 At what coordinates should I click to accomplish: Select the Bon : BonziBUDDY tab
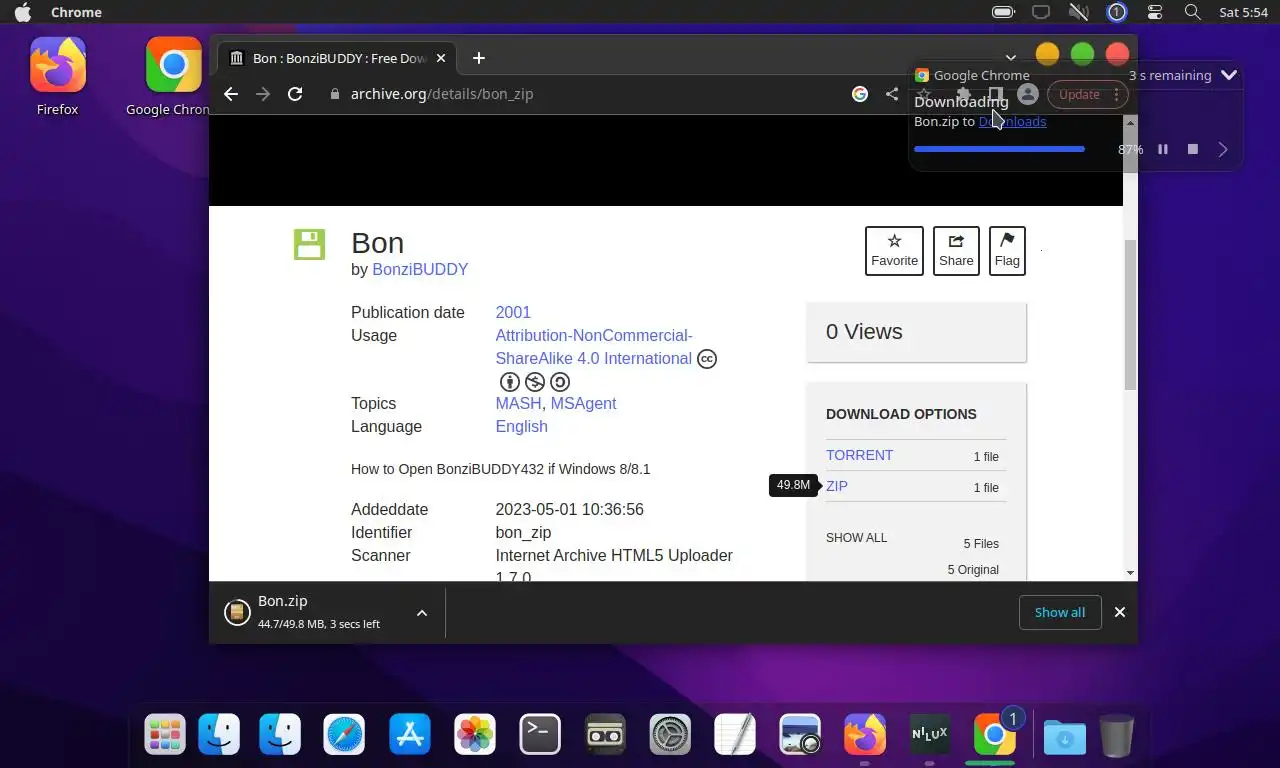click(x=336, y=58)
